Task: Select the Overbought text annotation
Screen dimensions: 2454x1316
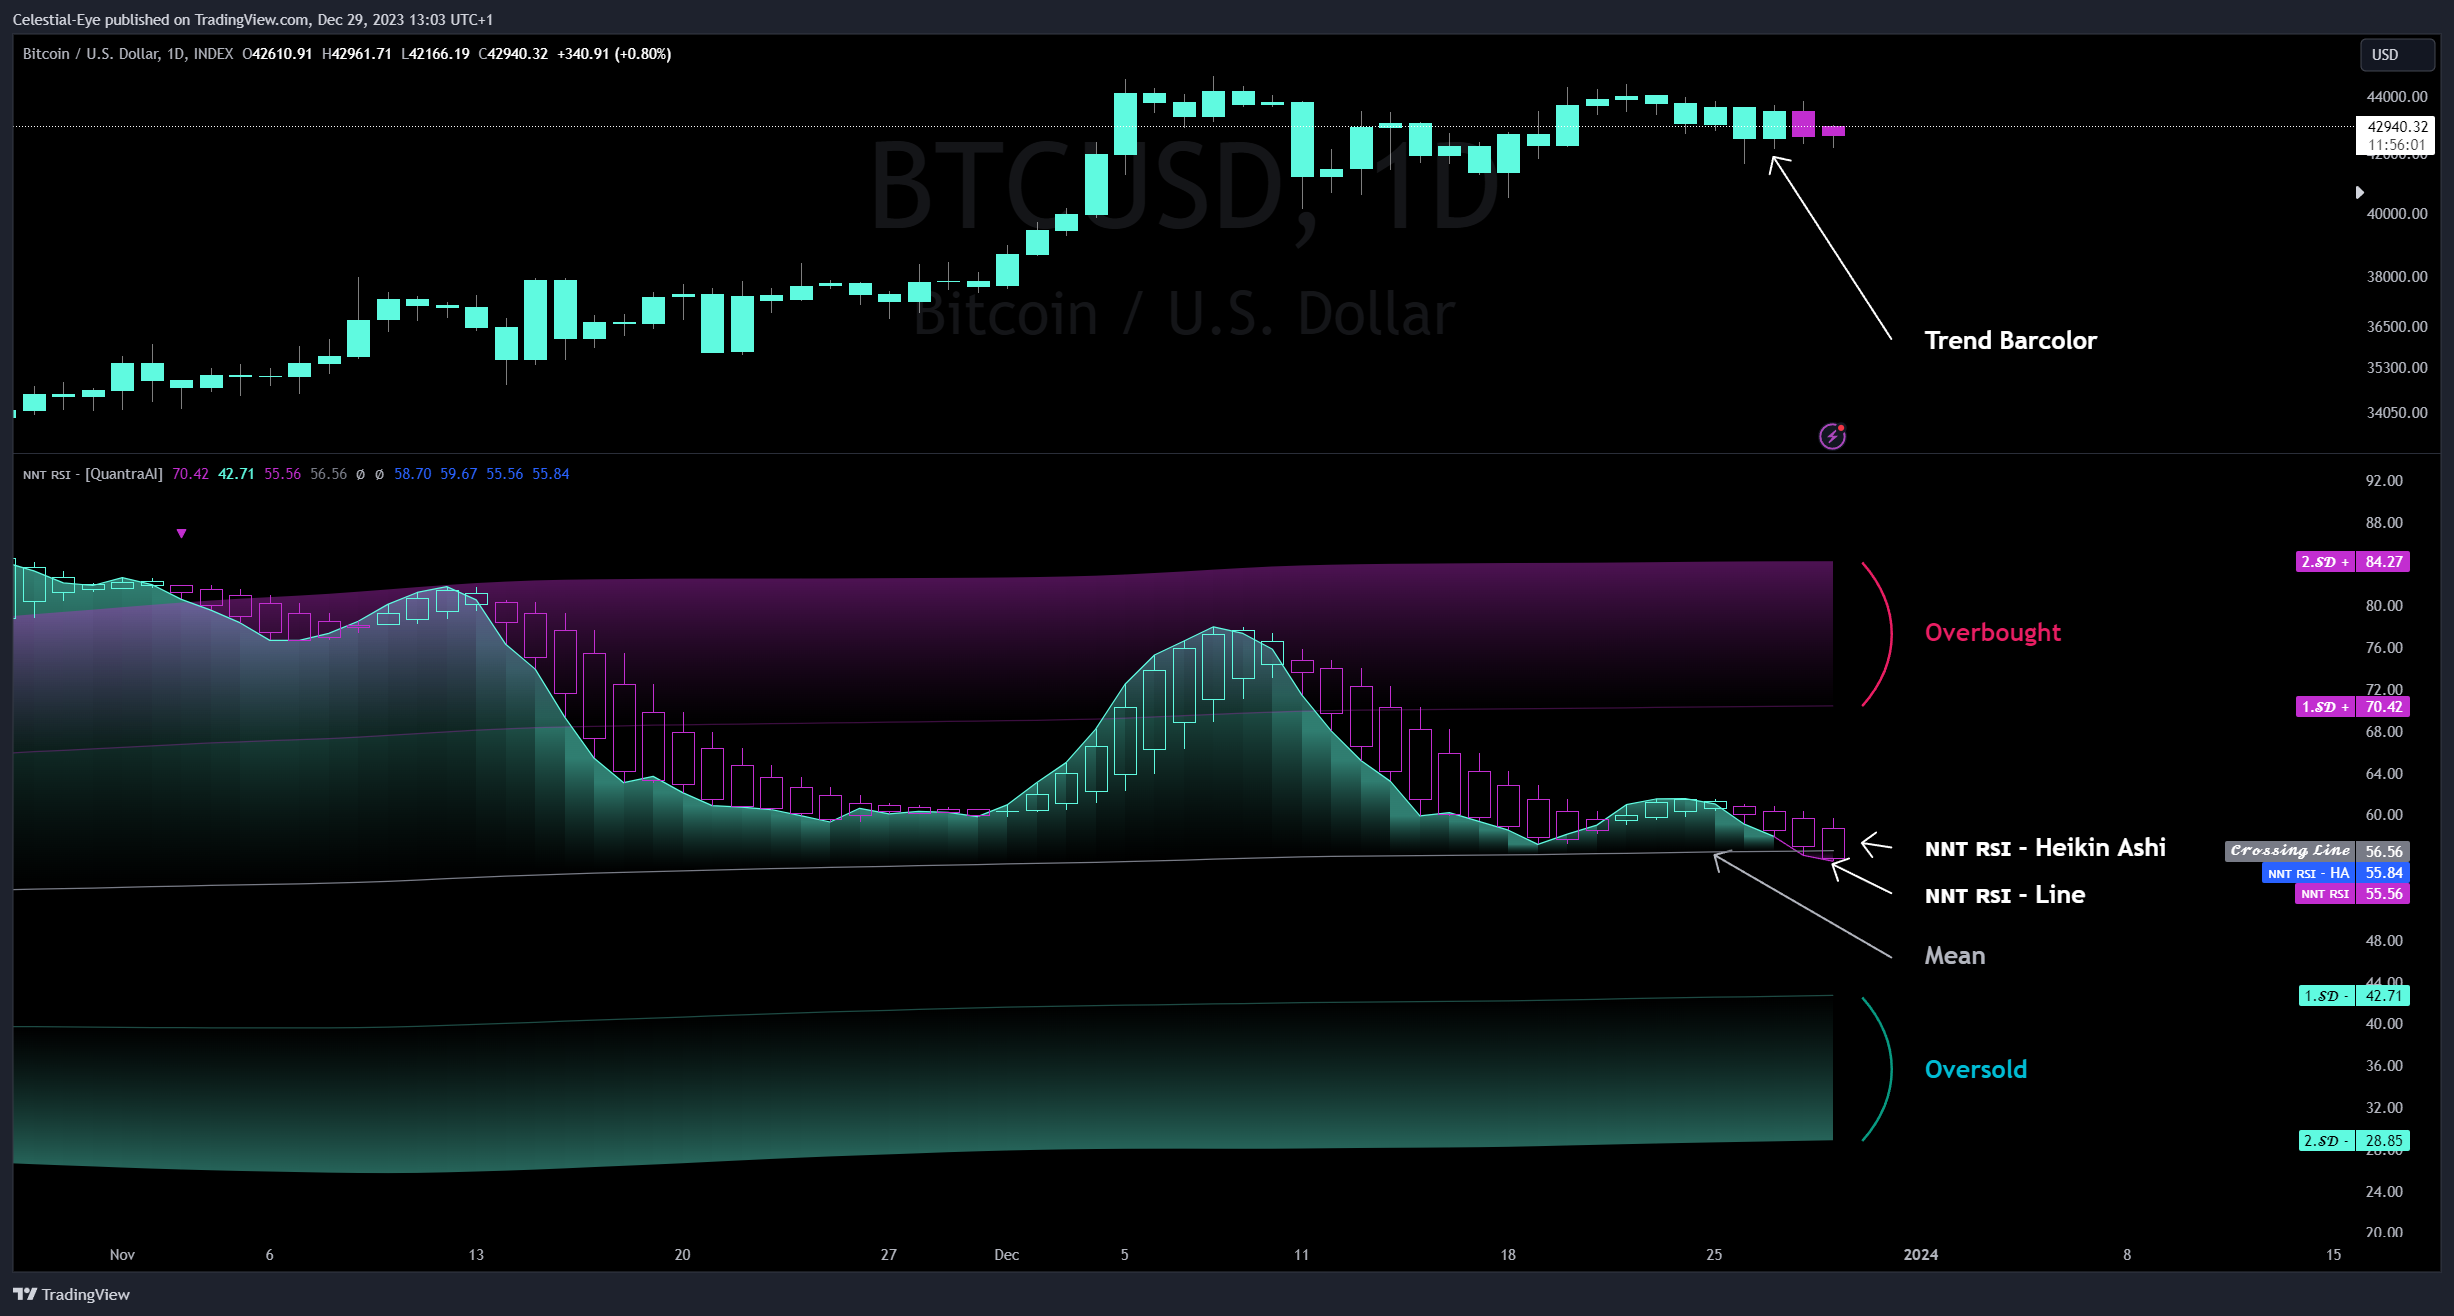Action: [x=1993, y=633]
